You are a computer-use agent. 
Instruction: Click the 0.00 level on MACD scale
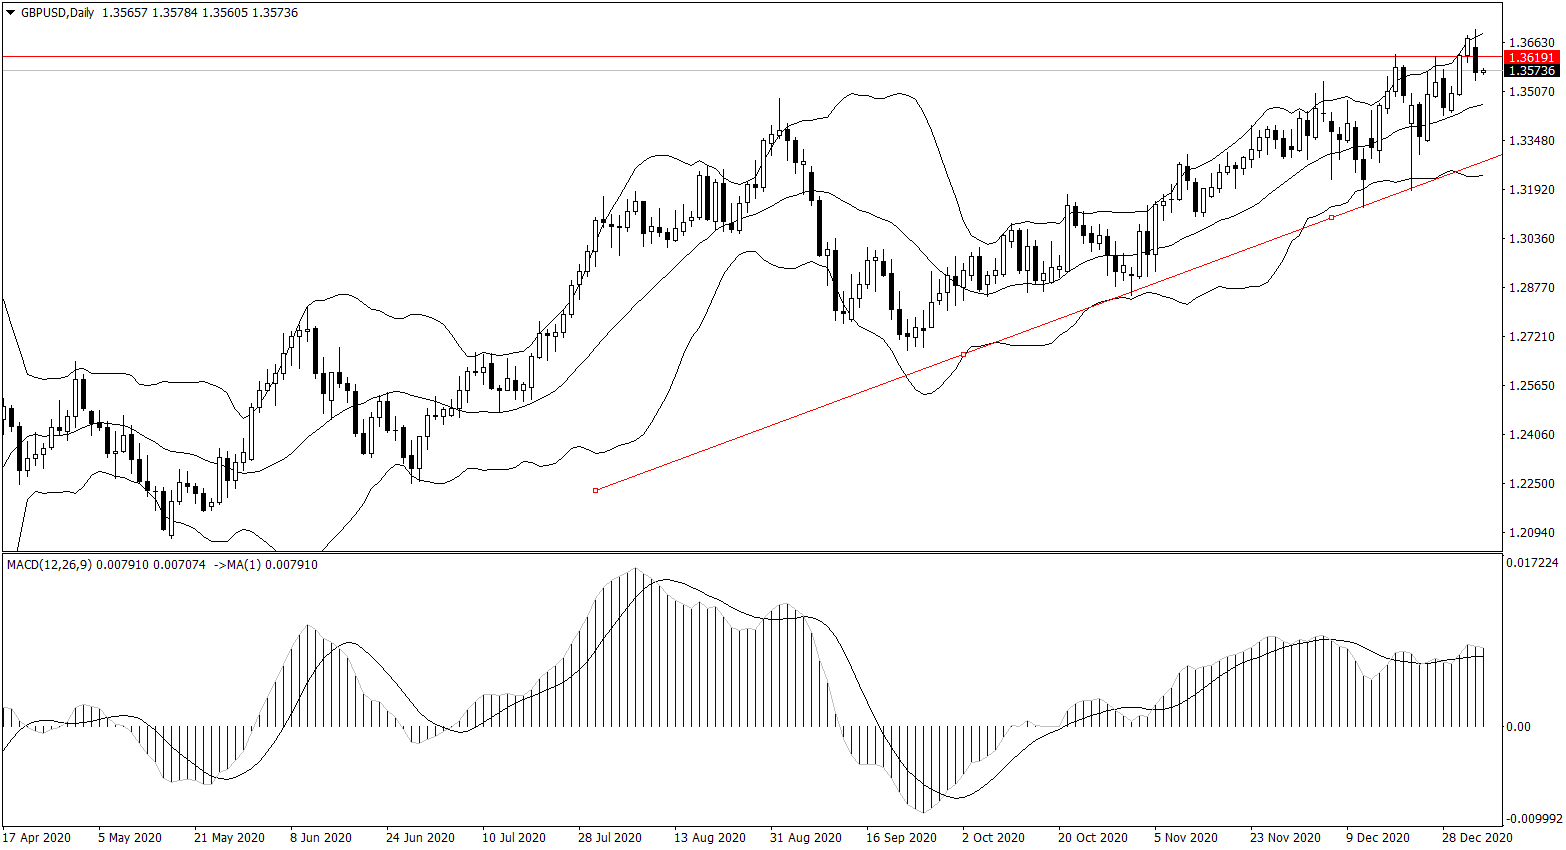pyautogui.click(x=1518, y=727)
